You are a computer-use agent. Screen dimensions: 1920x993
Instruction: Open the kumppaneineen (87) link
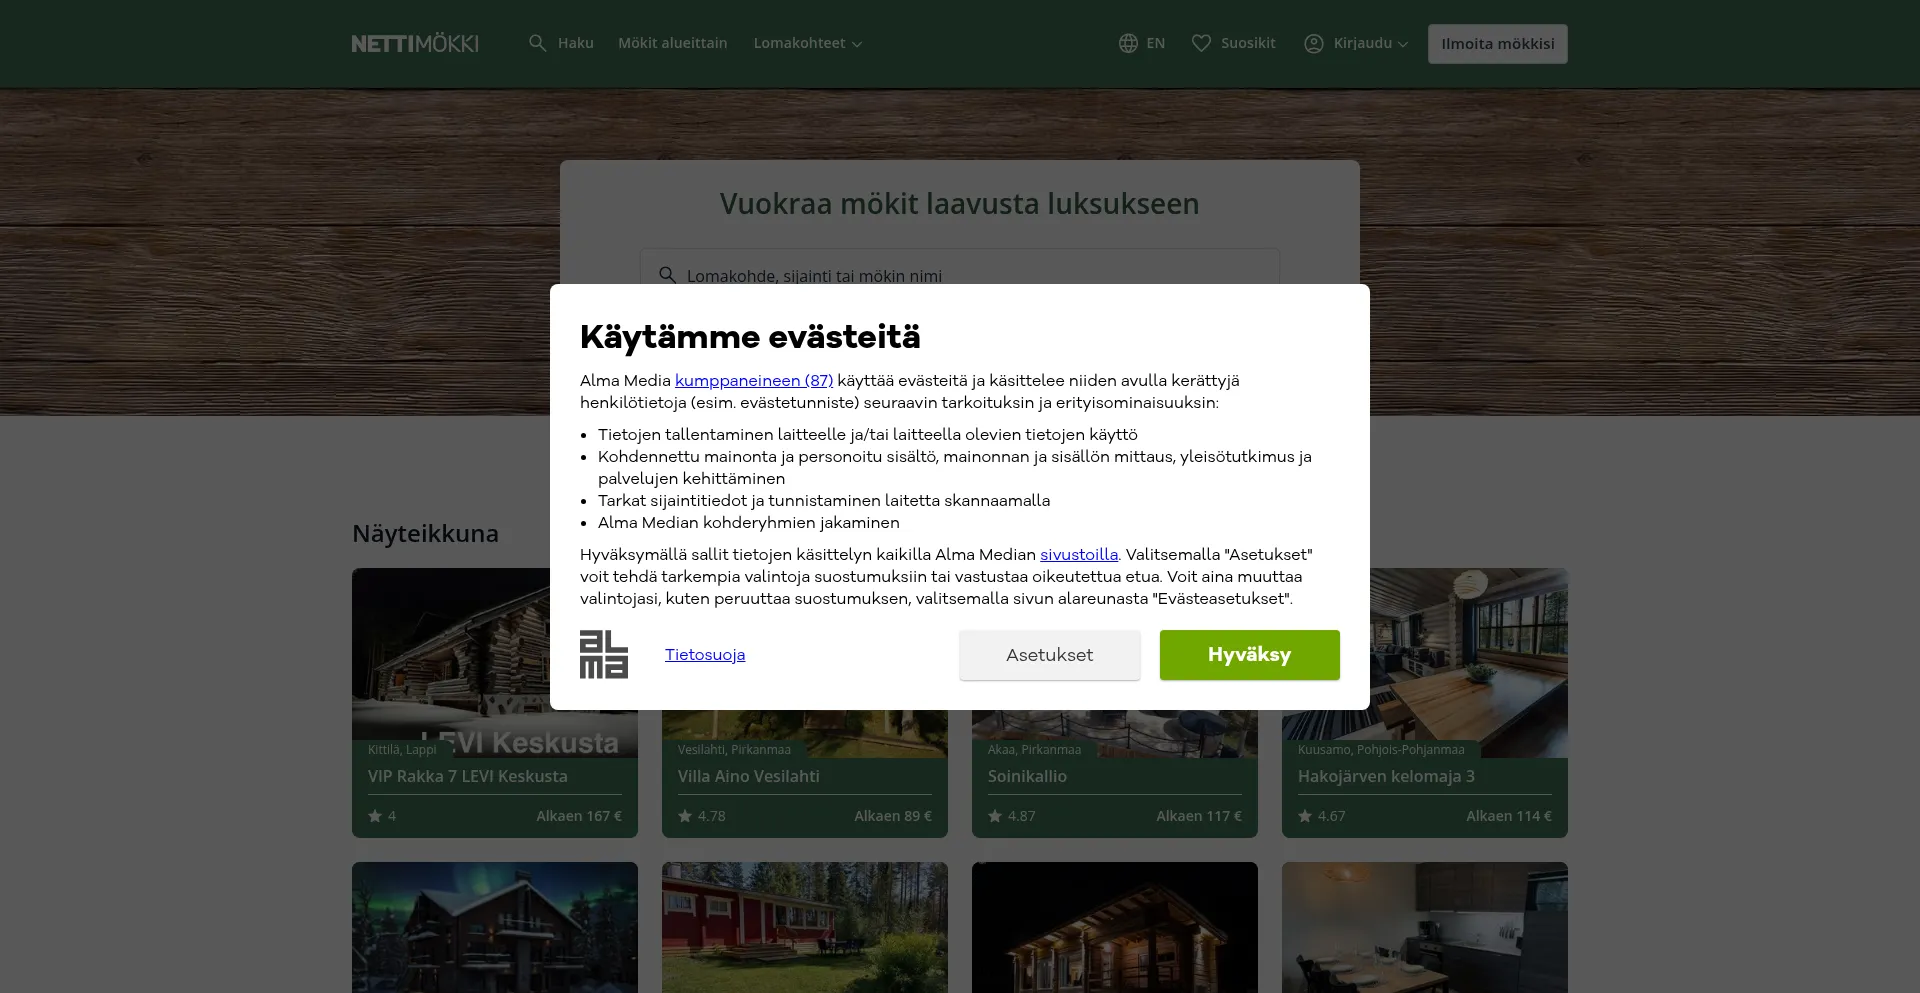point(753,381)
